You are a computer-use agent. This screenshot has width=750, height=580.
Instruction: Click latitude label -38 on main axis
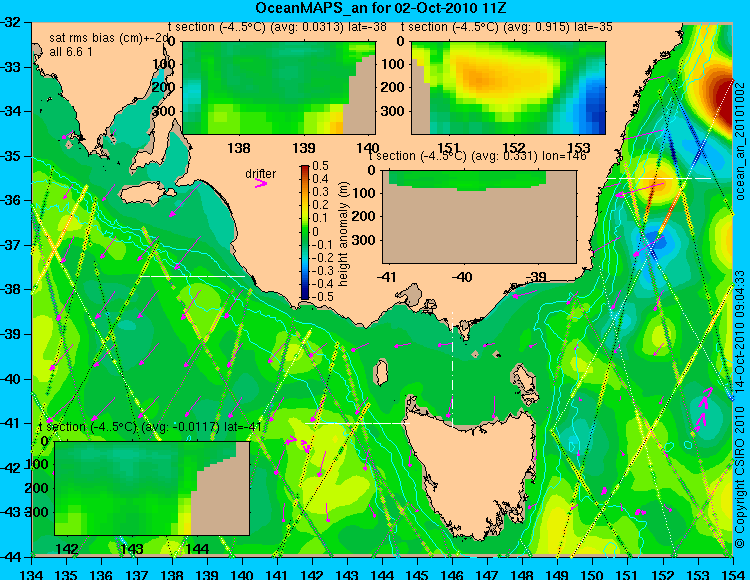(x=12, y=290)
